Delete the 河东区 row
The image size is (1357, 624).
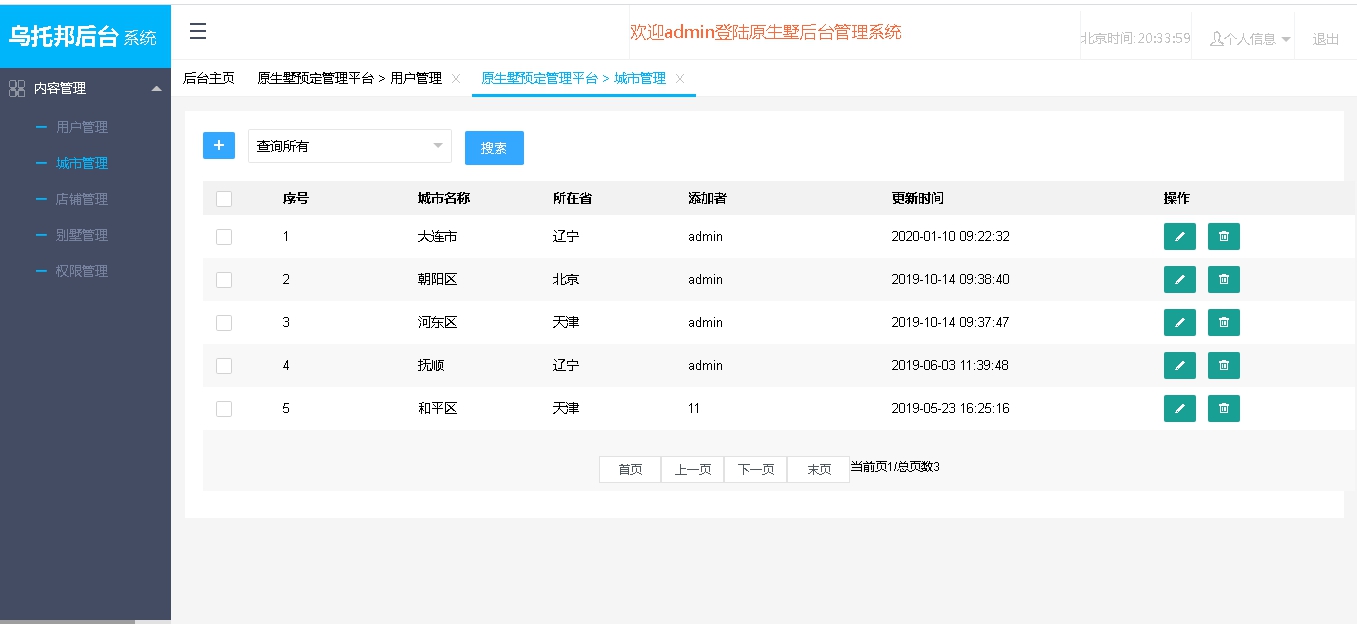(1224, 322)
